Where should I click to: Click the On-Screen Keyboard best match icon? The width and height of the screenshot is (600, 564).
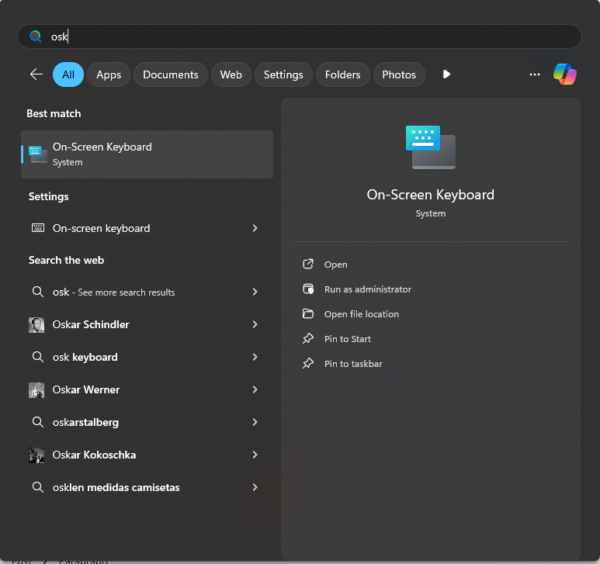[x=38, y=154]
